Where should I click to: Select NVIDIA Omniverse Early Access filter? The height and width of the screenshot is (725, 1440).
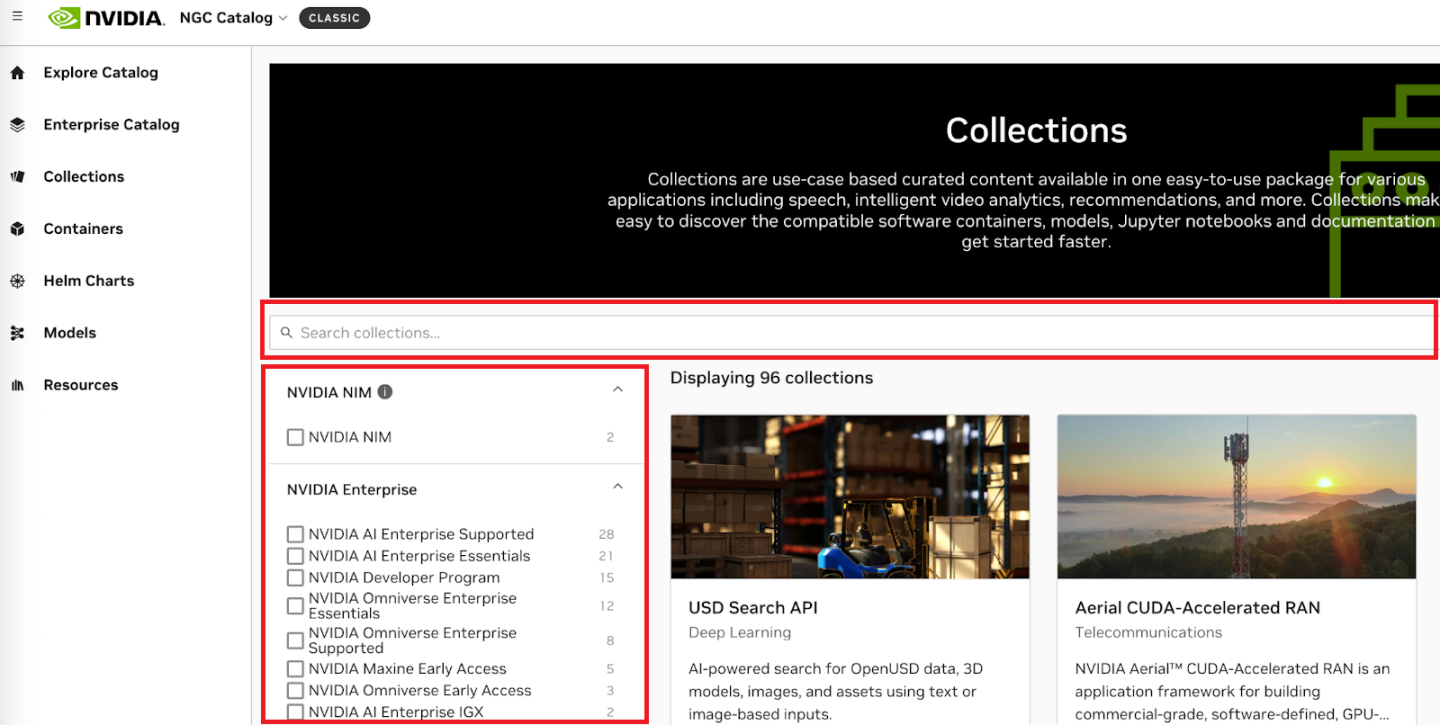point(295,691)
